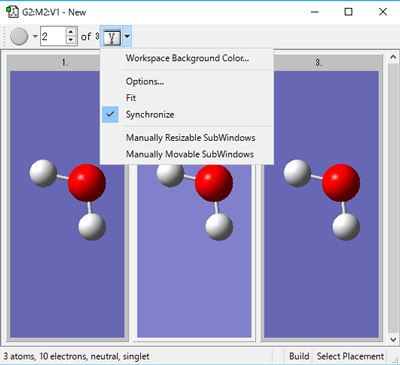Viewport: 400px width, 365px height.
Task: Click the molecule view layout icon
Action: (111, 36)
